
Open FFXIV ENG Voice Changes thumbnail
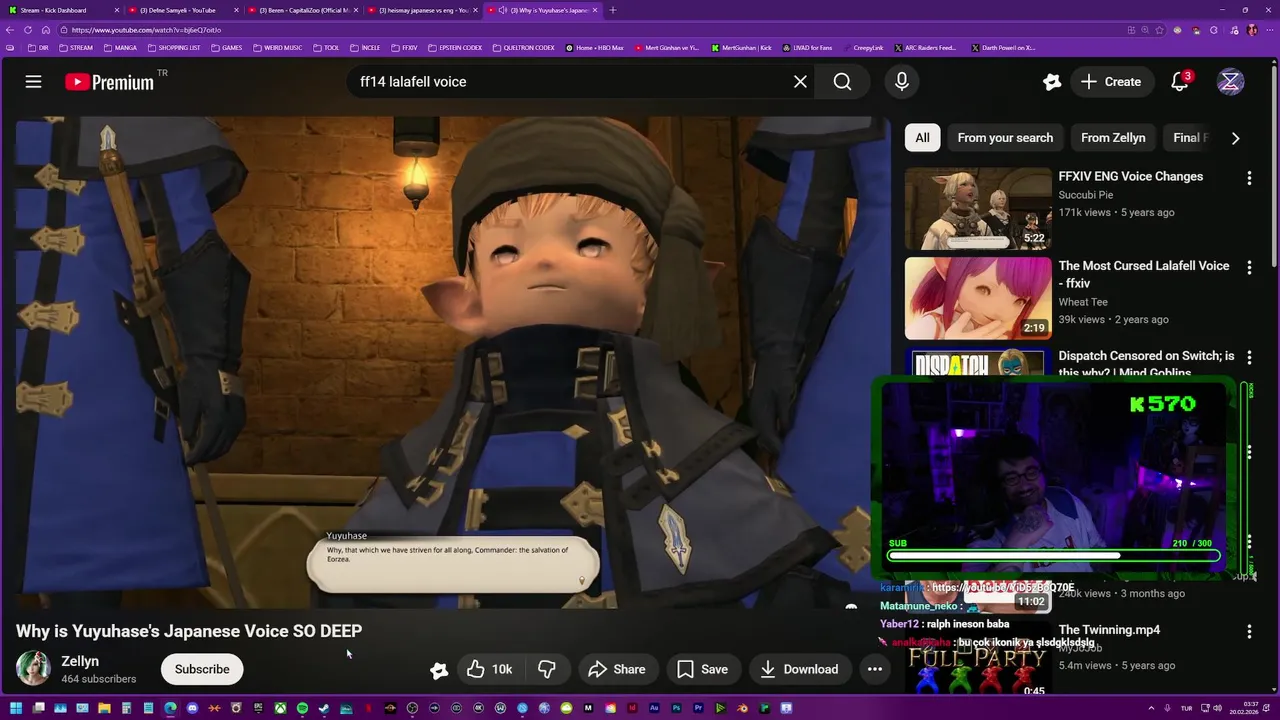(x=978, y=208)
